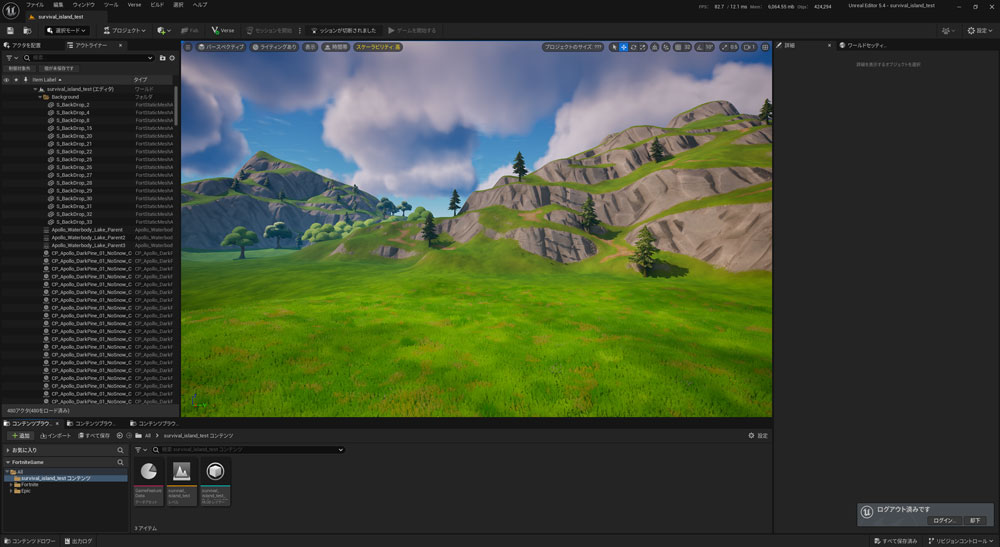This screenshot has height=547, width=1000.
Task: Select the survival_island_test level asset thumbnail
Action: [x=182, y=483]
